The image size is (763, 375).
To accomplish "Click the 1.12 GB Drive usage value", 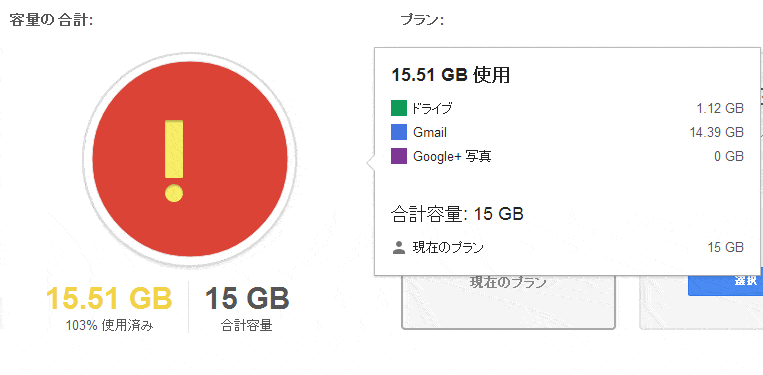I will point(720,108).
